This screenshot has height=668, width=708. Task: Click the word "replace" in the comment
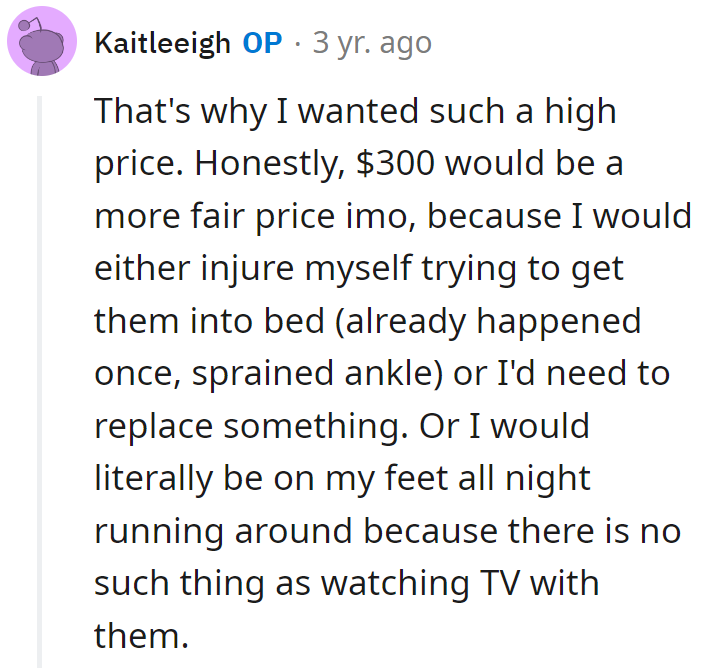tap(153, 425)
